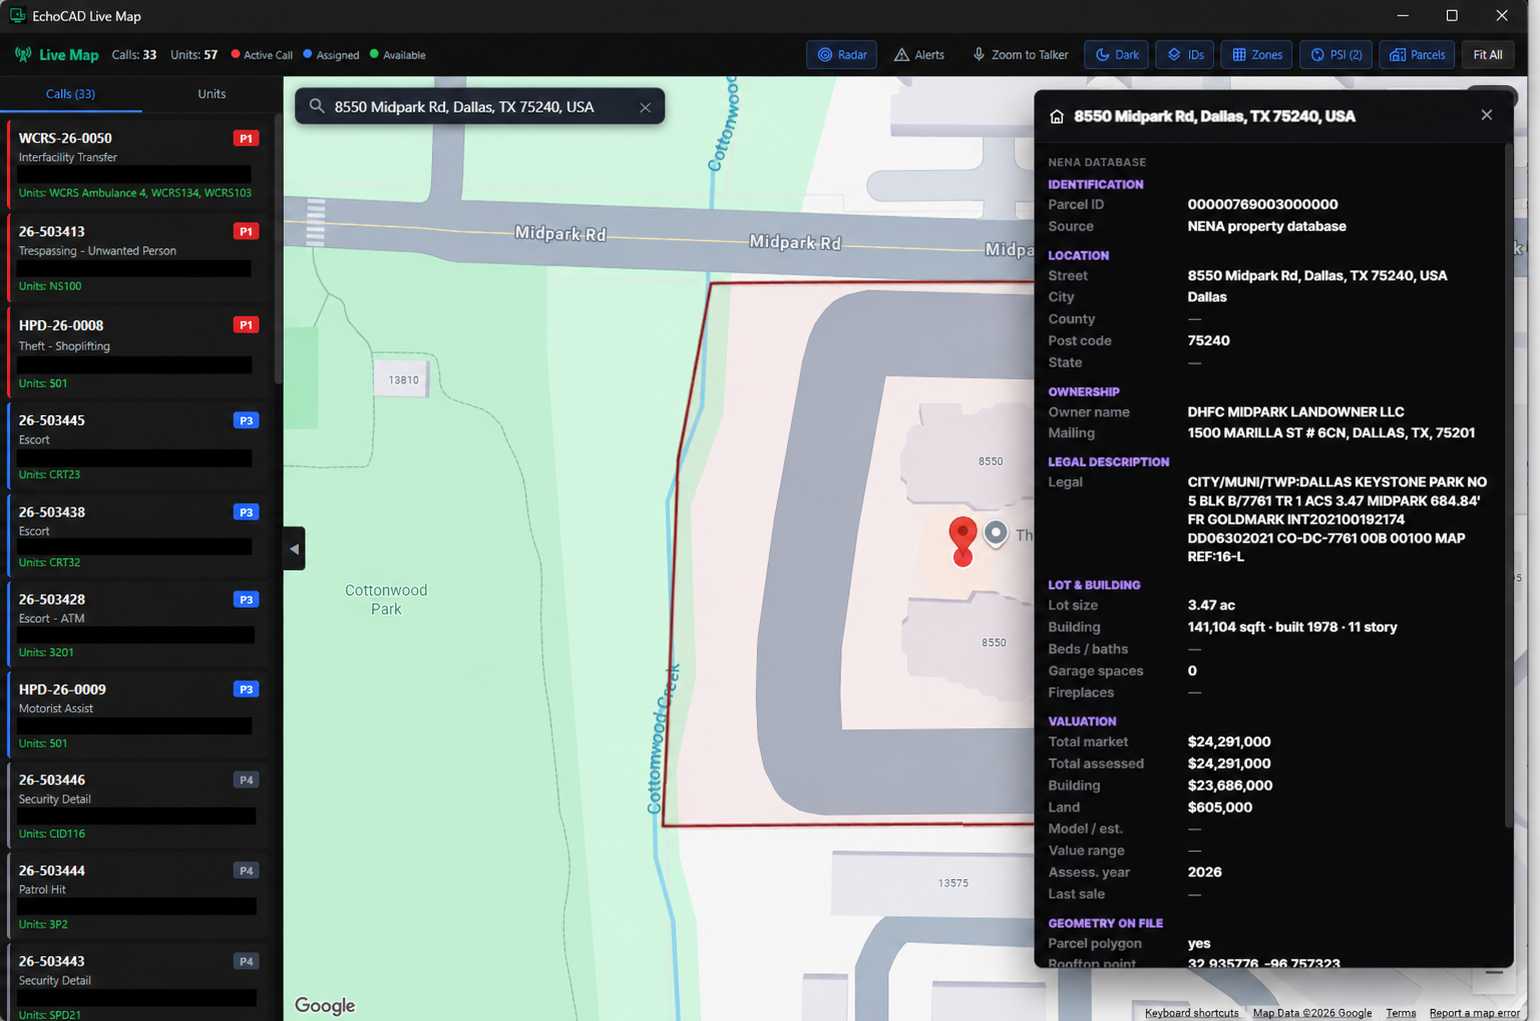This screenshot has width=1540, height=1021.
Task: Toggle the IDs label overlay
Action: pos(1185,55)
